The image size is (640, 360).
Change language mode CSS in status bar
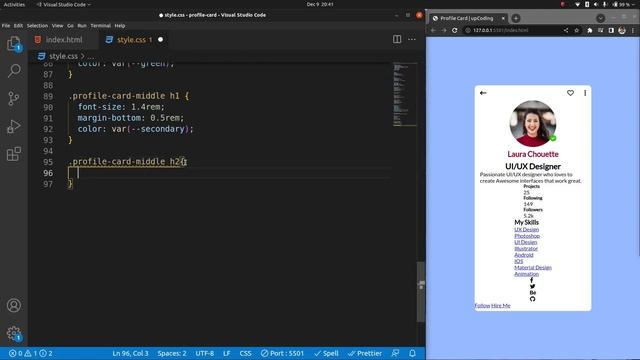click(245, 353)
